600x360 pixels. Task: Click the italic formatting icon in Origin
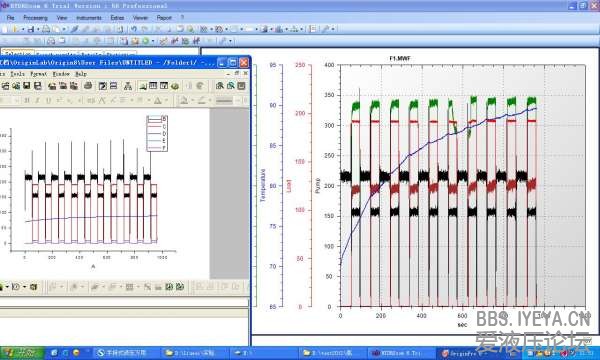coord(37,101)
